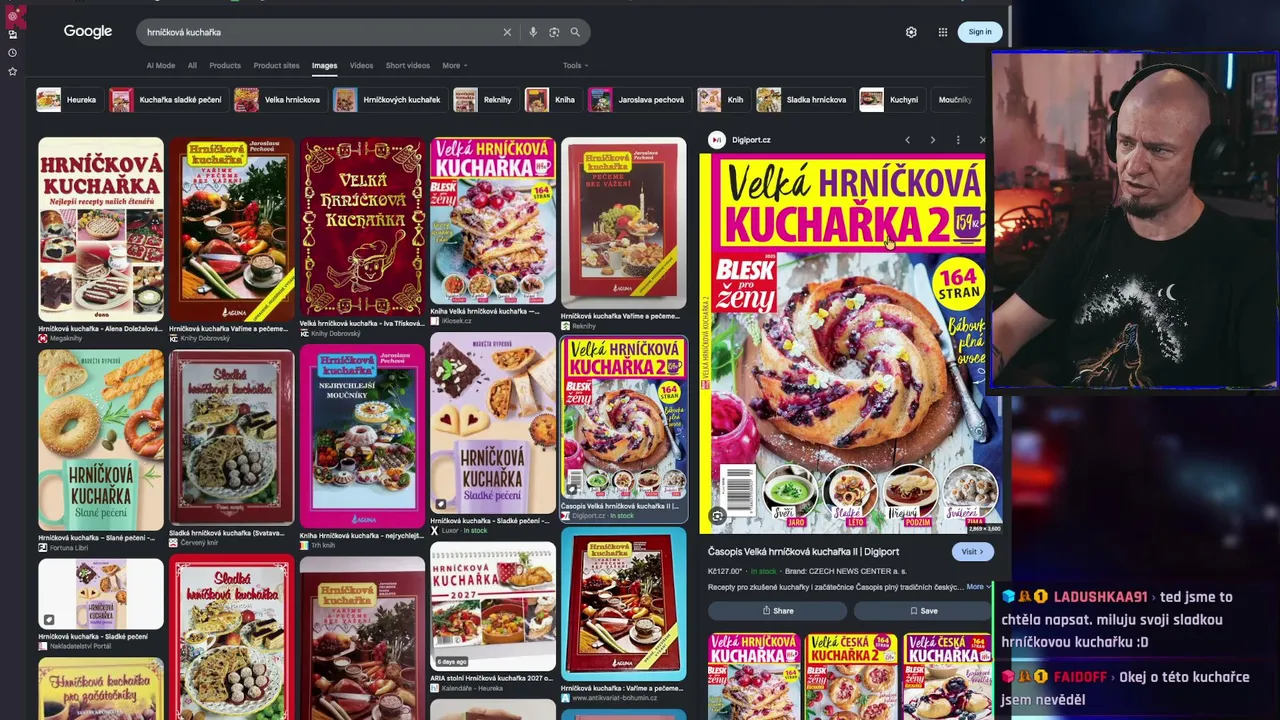Open the dark red Velká hrníčková kuchařka thumbnail

click(362, 226)
